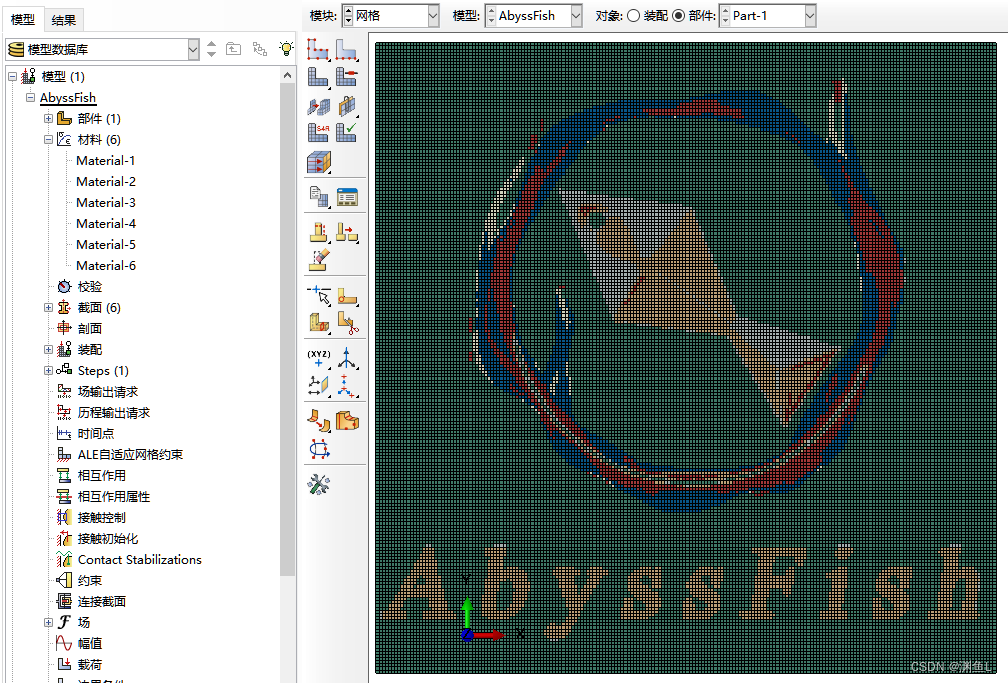Open the Mesh Manager table icon
Viewport: 1008px width, 683px height.
tap(347, 197)
